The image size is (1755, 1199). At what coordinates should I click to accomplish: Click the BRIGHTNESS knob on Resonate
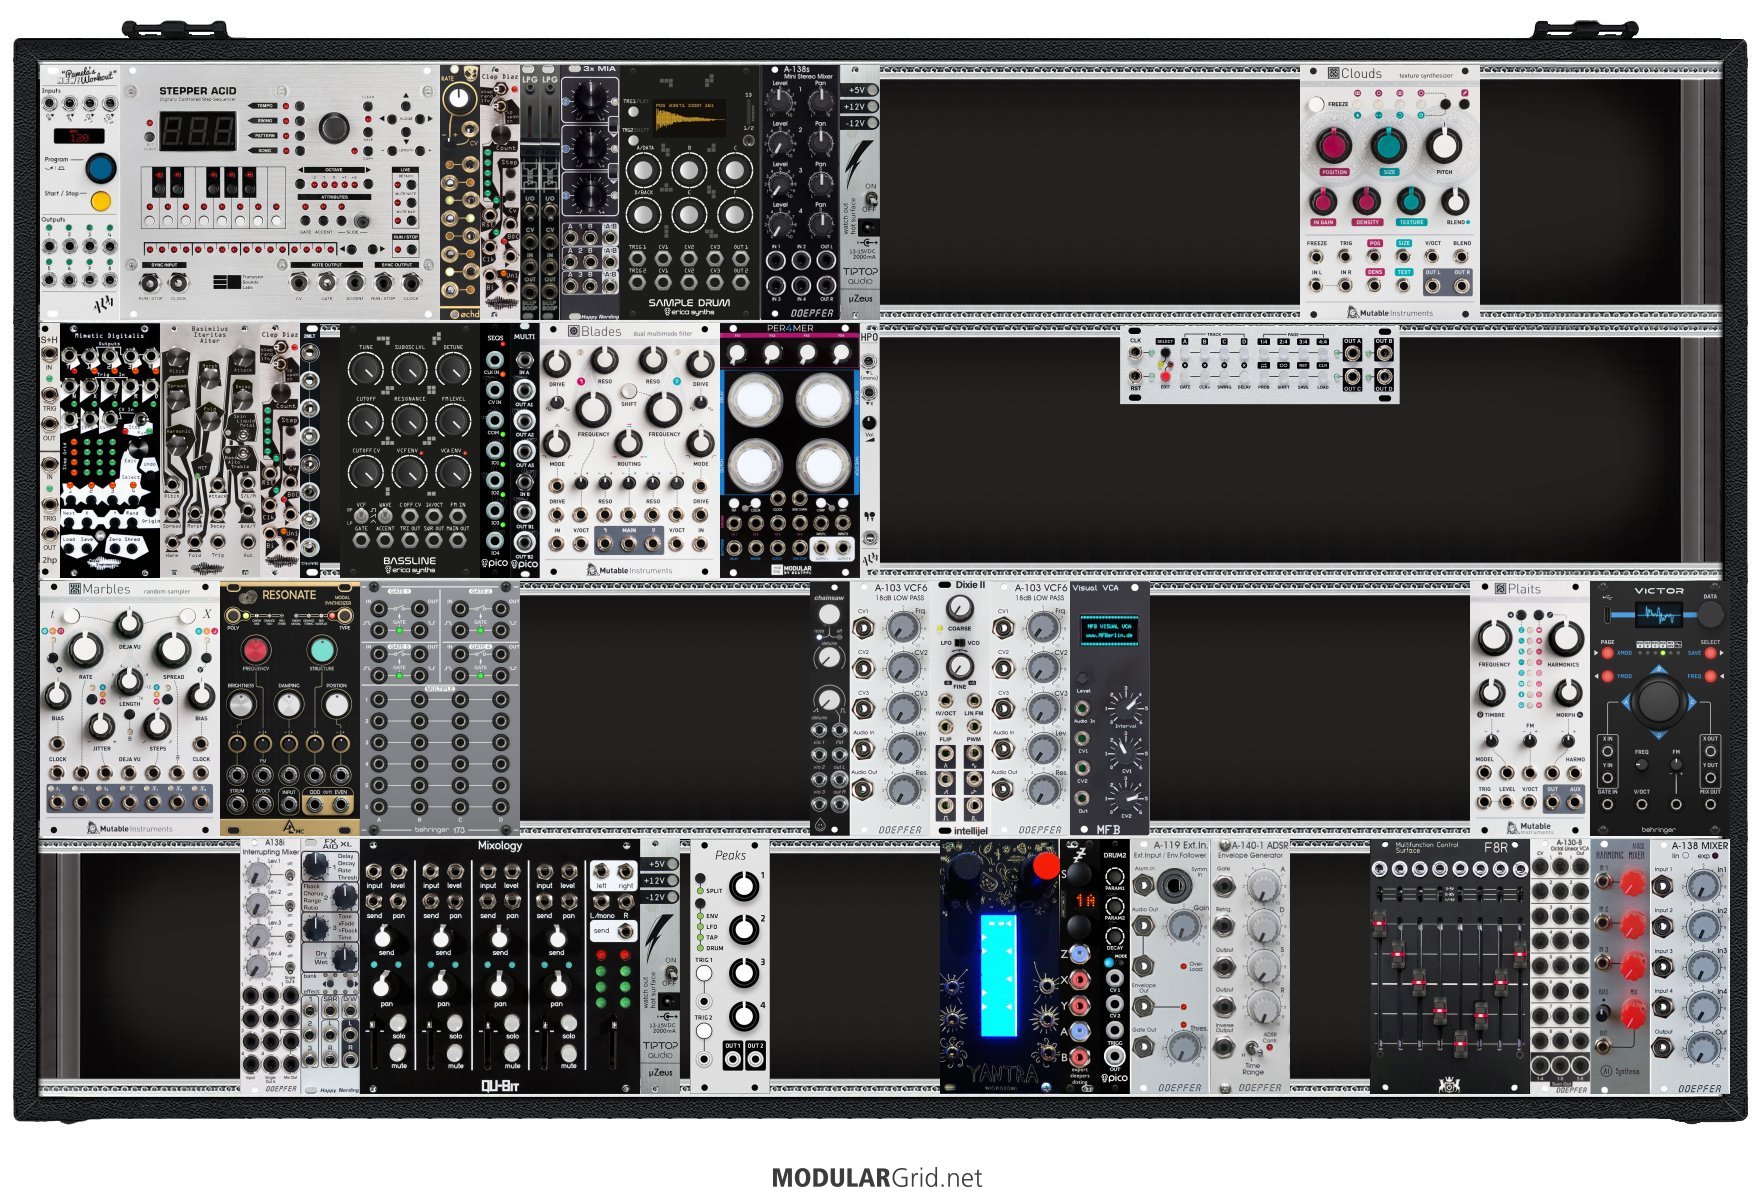pos(240,704)
